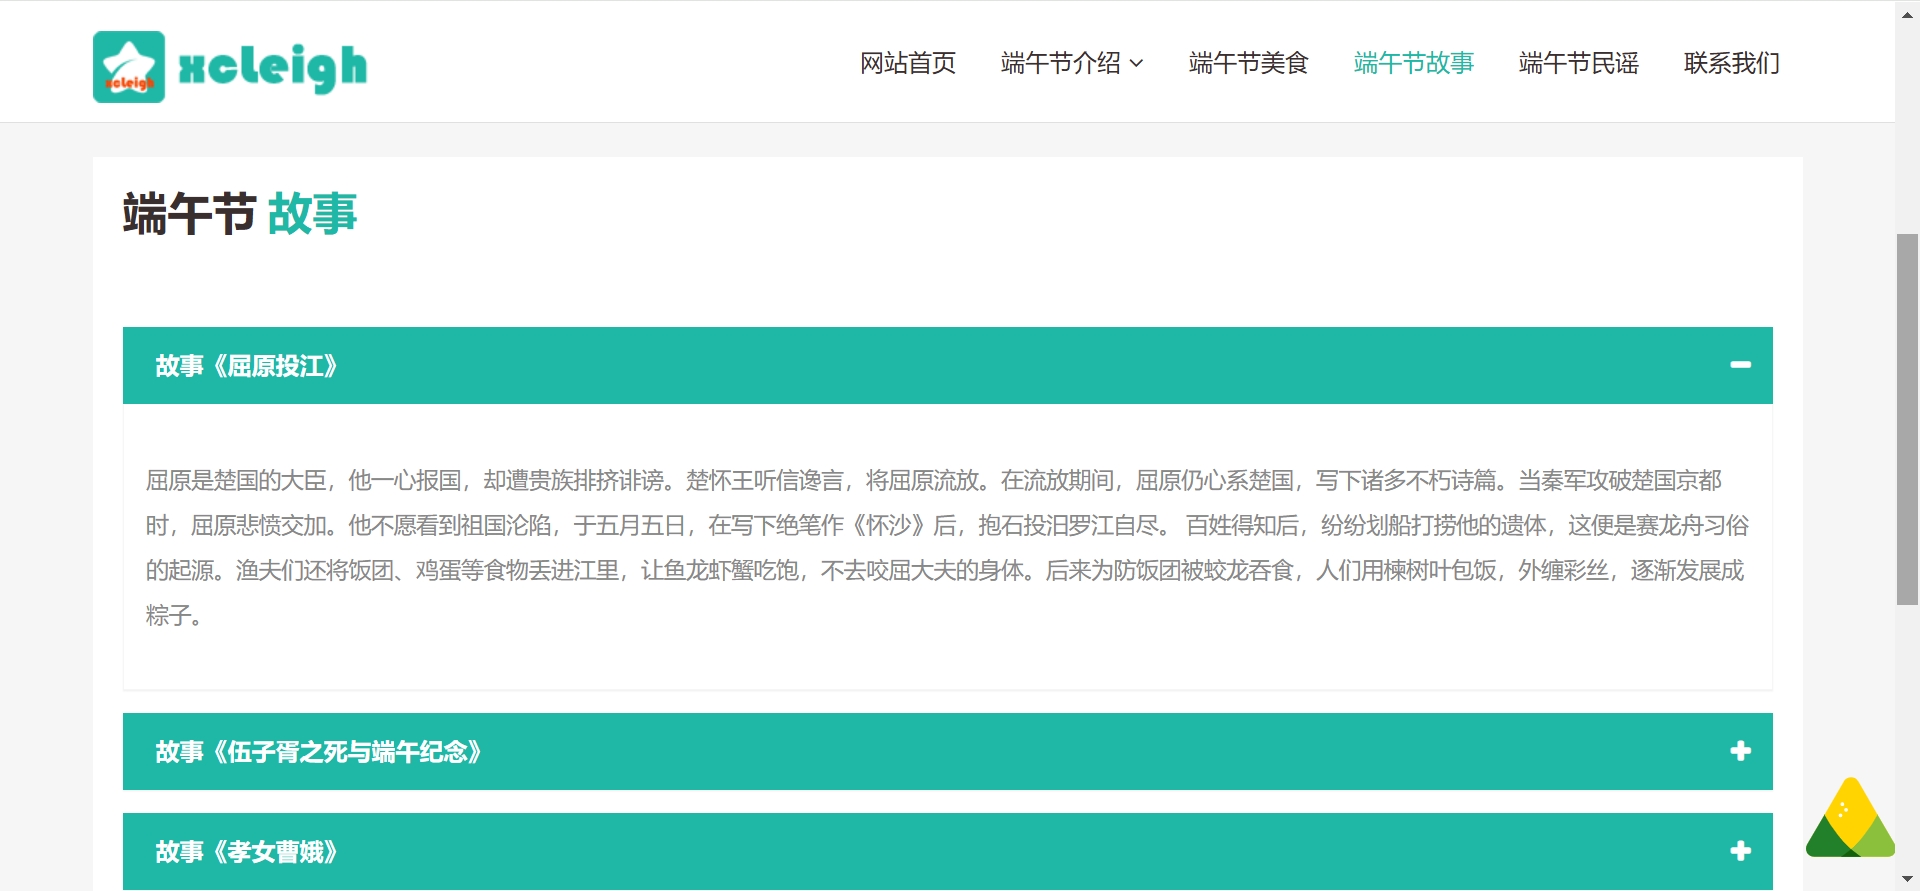Open 端午节美食 menu item
The image size is (1920, 891).
[1249, 63]
